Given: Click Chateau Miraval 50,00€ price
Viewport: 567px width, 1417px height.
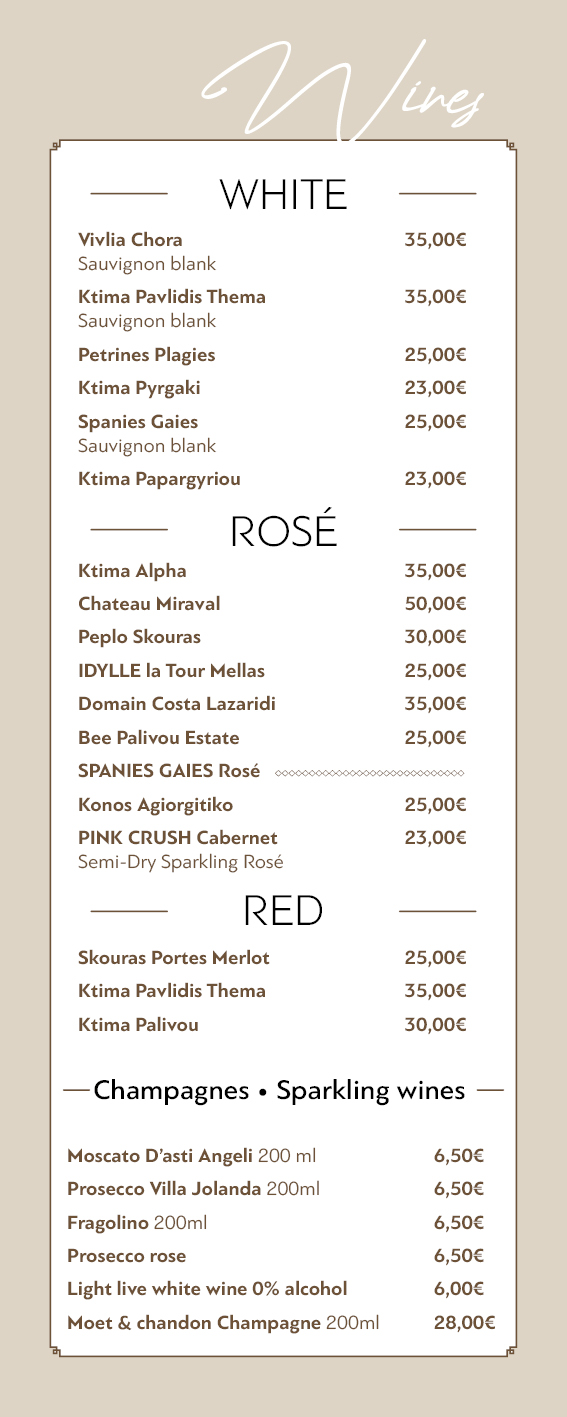Looking at the screenshot, I should click(436, 604).
